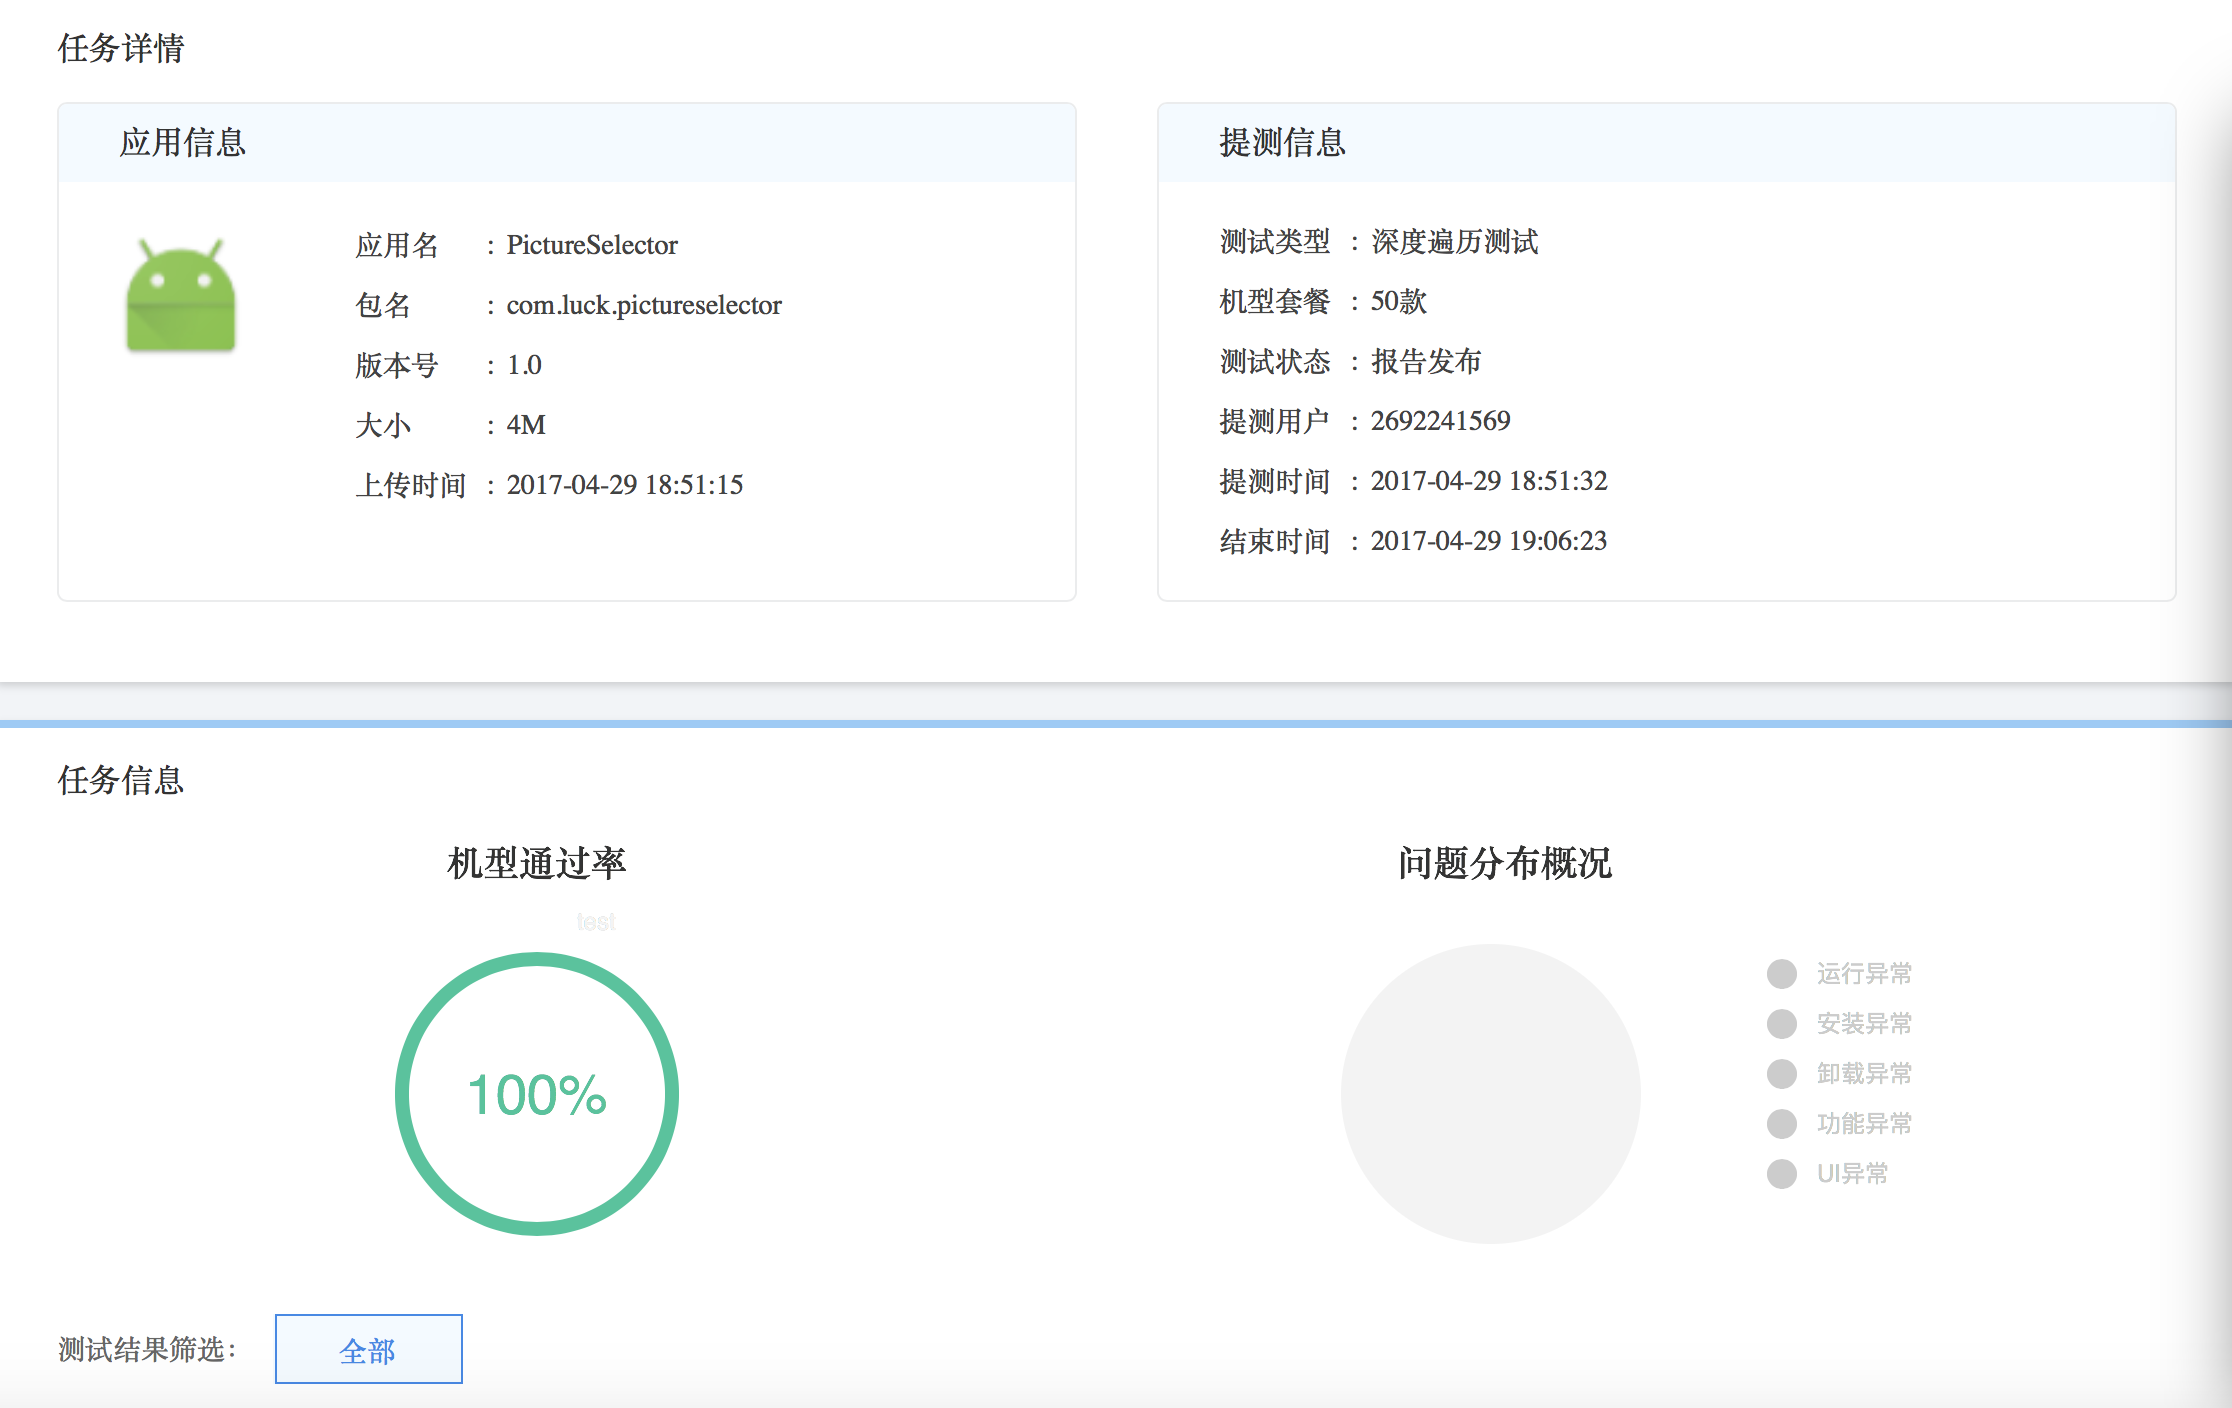Toggle the 运行异常 legend dot
The width and height of the screenshot is (2232, 1408).
click(x=1782, y=973)
